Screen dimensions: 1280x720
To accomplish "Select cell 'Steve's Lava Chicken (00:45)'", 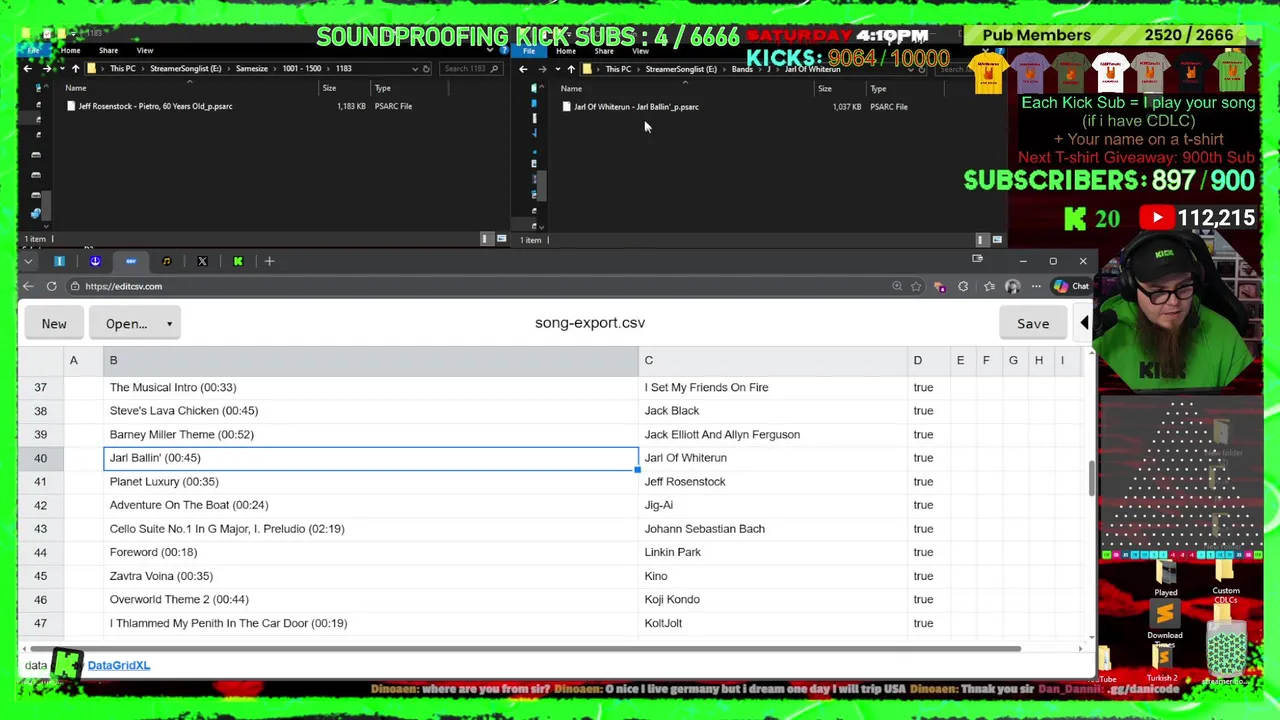I will [x=371, y=411].
